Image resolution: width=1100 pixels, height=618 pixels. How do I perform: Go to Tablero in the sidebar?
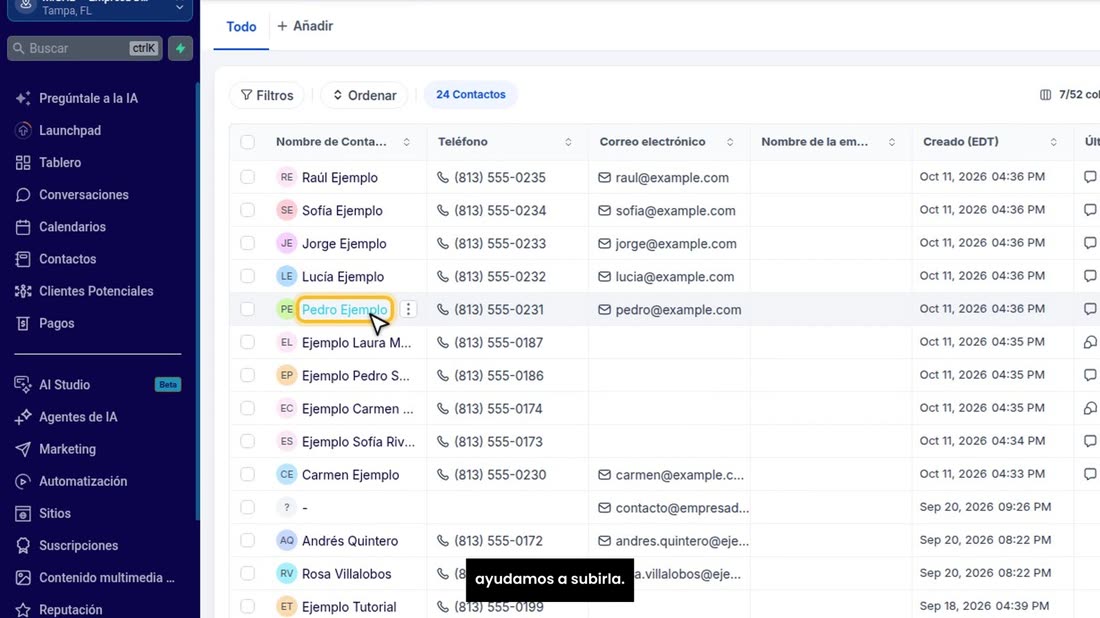coord(60,163)
